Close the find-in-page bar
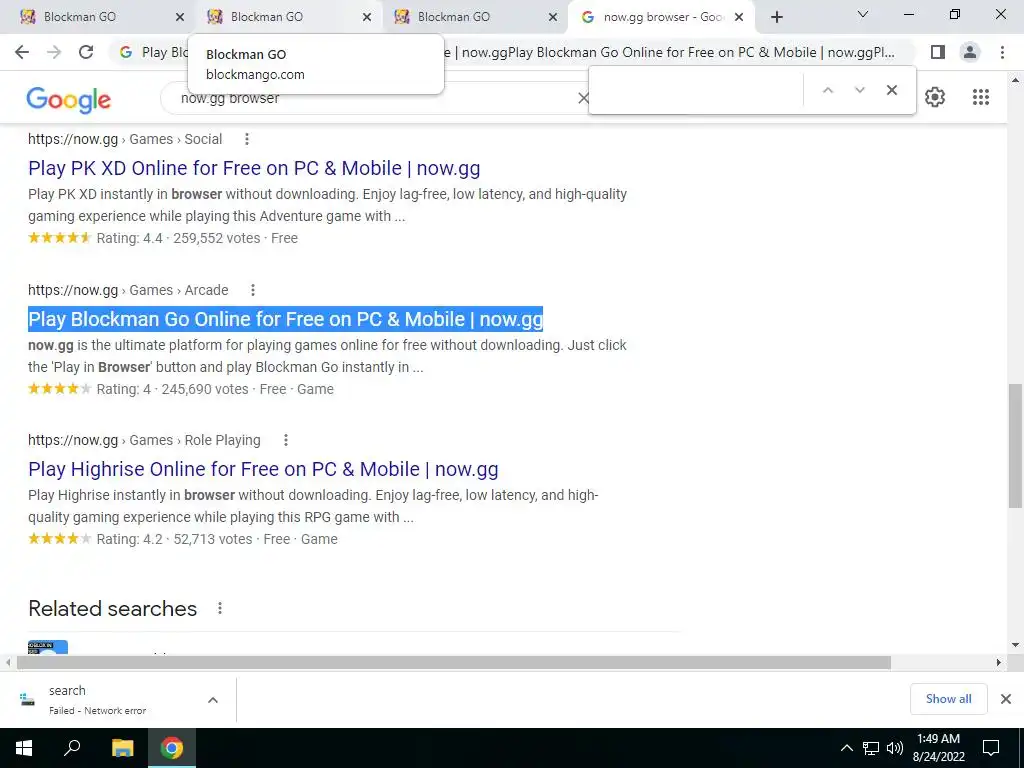Screen dimensions: 1024x768 [x=891, y=90]
